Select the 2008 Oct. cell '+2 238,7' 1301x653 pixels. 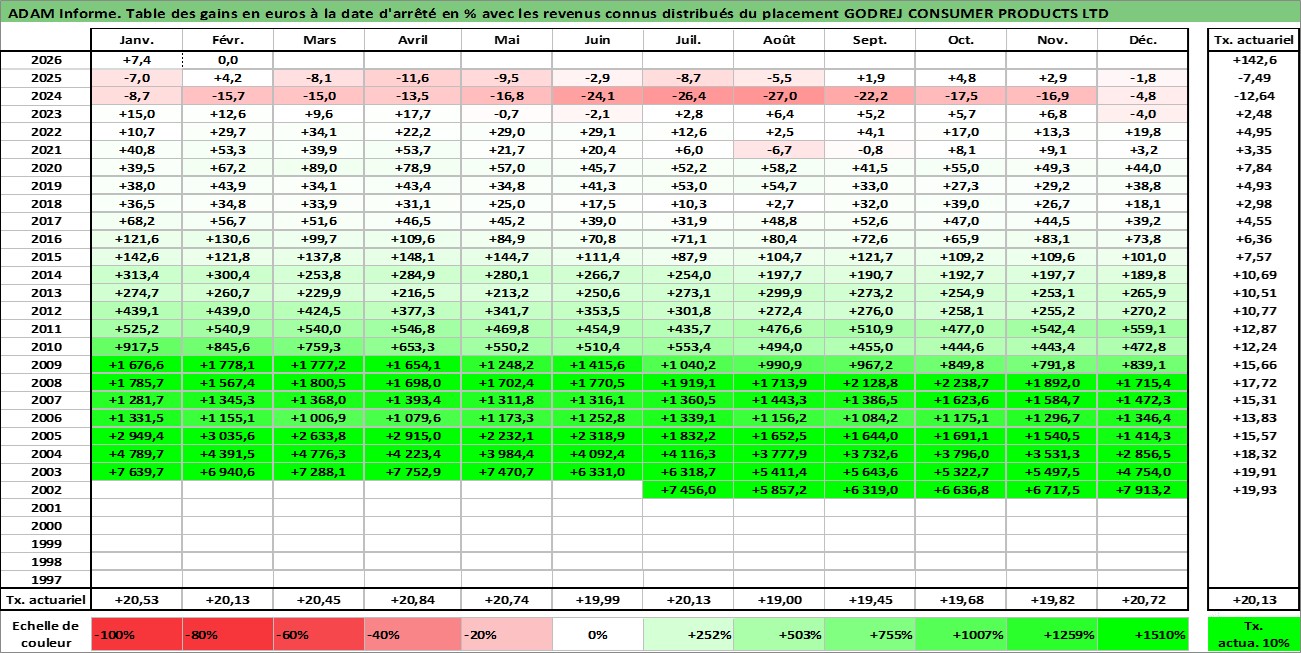(x=961, y=383)
